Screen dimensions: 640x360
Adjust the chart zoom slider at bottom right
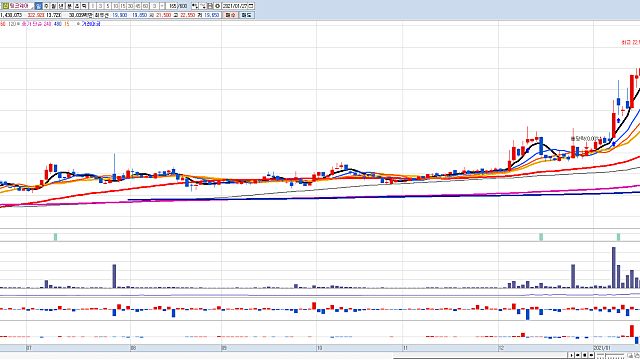pyautogui.click(x=605, y=355)
